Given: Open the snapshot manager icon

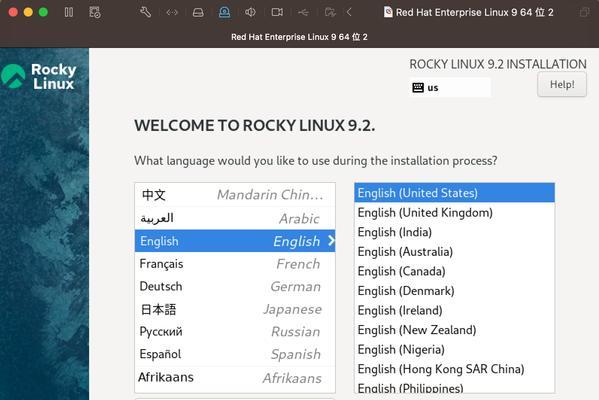Looking at the screenshot, I should point(95,12).
